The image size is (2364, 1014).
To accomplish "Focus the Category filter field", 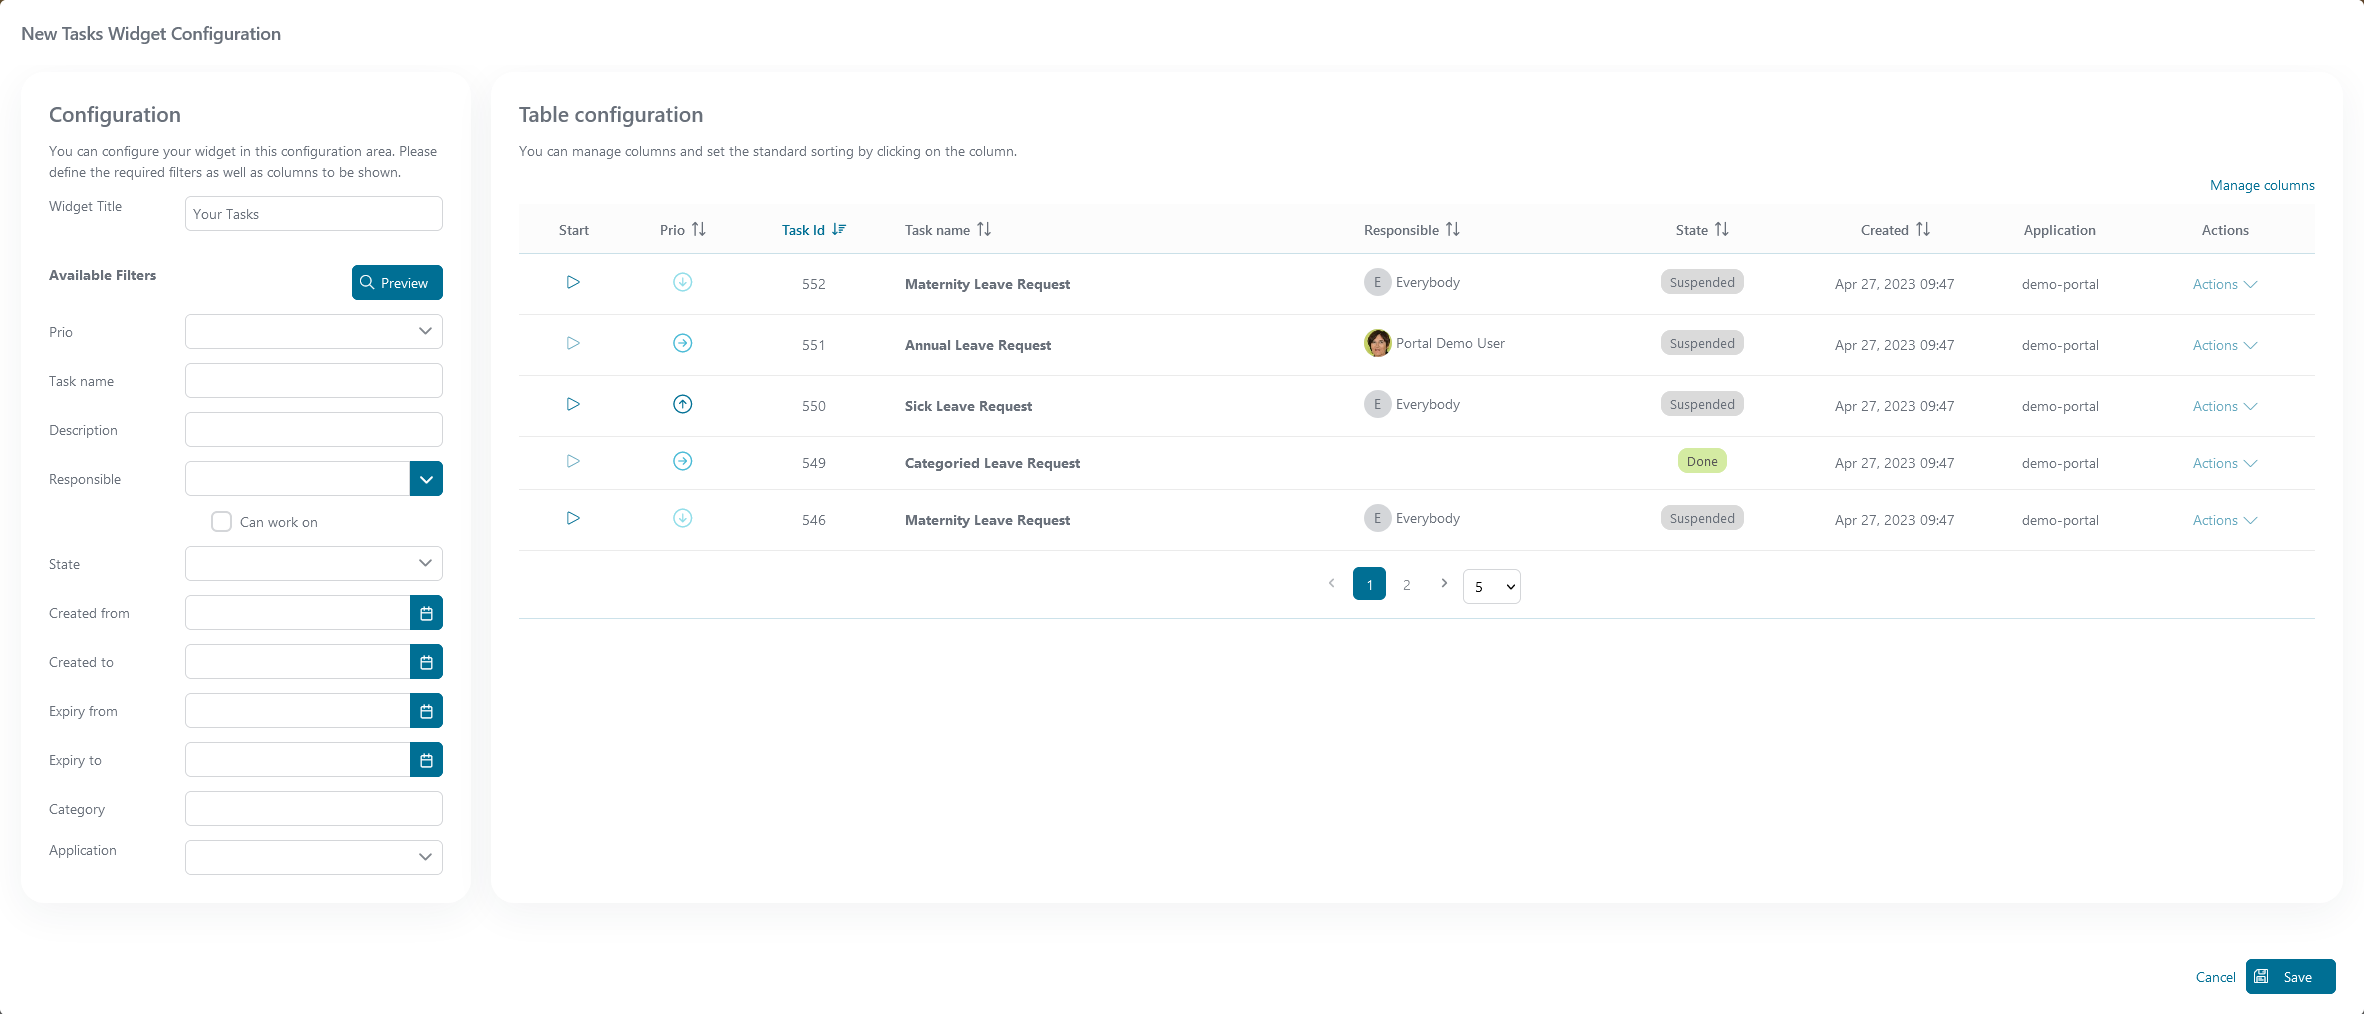I will tap(314, 809).
